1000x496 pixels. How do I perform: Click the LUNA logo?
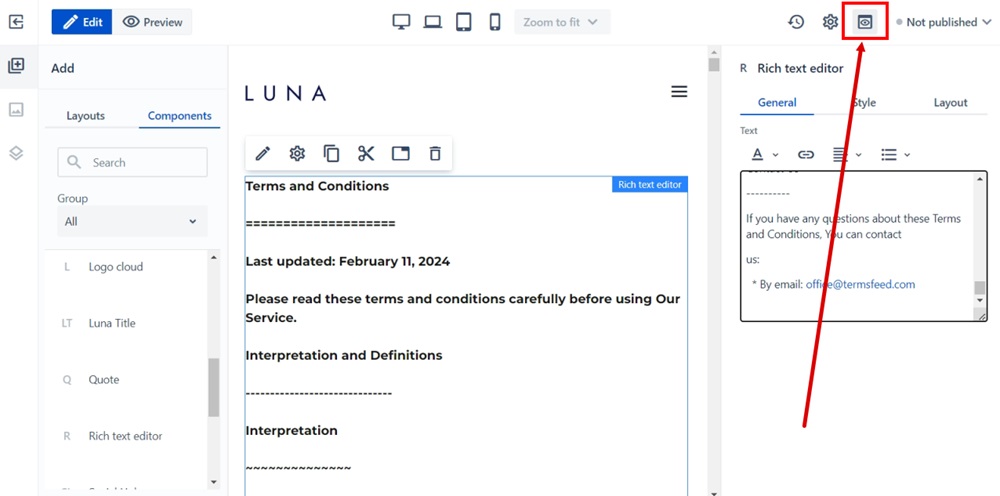[x=285, y=94]
